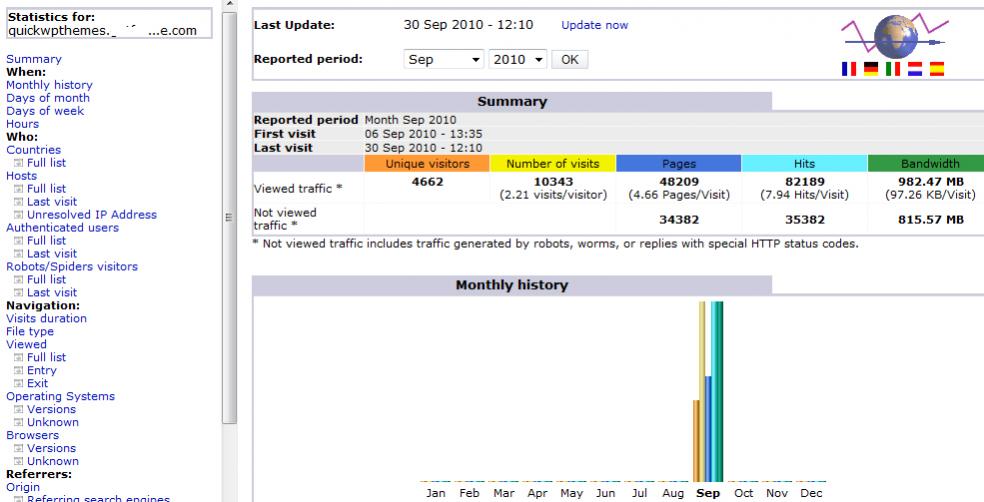Go to Days of month report
984x502 pixels.
(x=48, y=98)
